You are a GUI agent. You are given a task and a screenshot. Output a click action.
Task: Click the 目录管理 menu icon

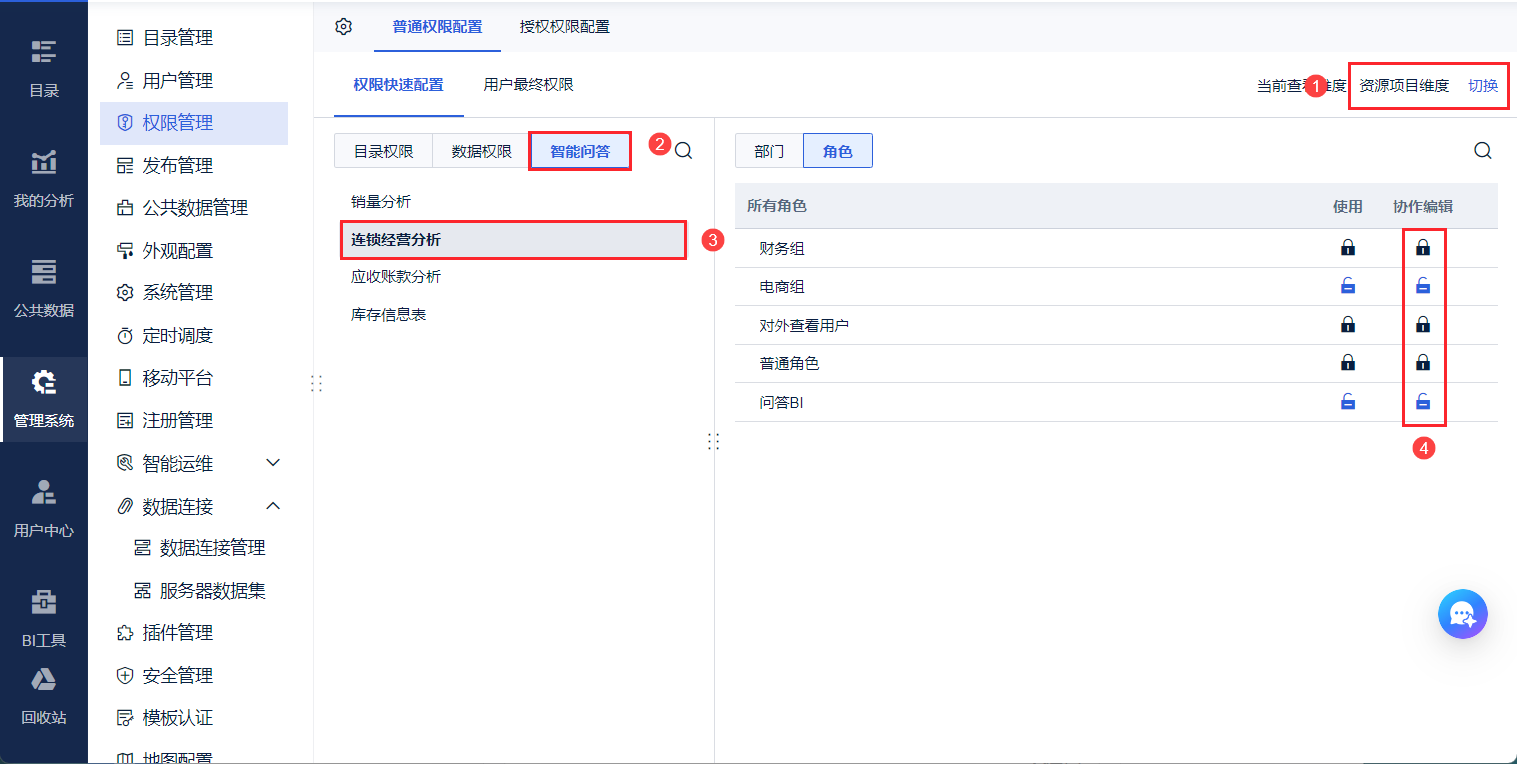tap(125, 38)
